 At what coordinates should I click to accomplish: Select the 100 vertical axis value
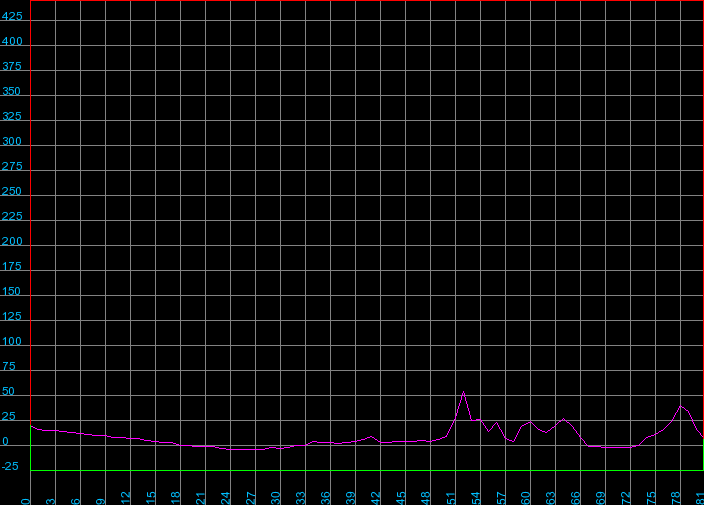click(x=12, y=342)
